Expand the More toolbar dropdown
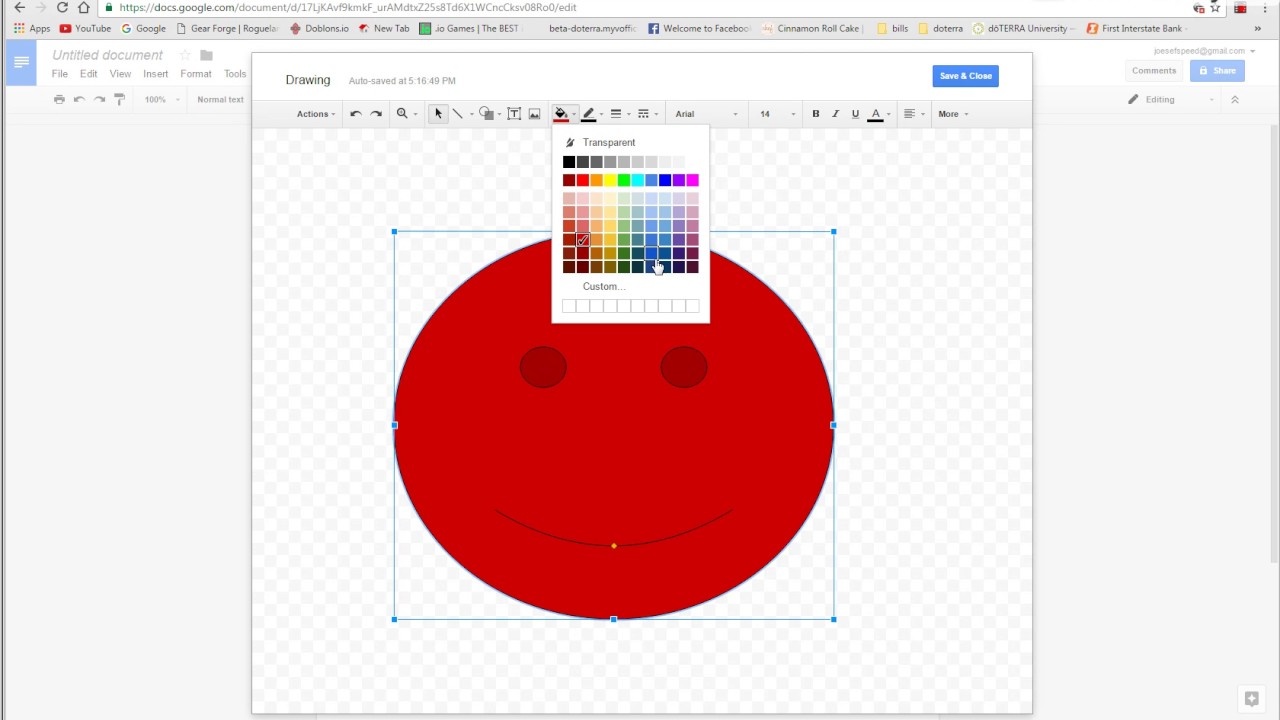The width and height of the screenshot is (1280, 720). pos(953,114)
